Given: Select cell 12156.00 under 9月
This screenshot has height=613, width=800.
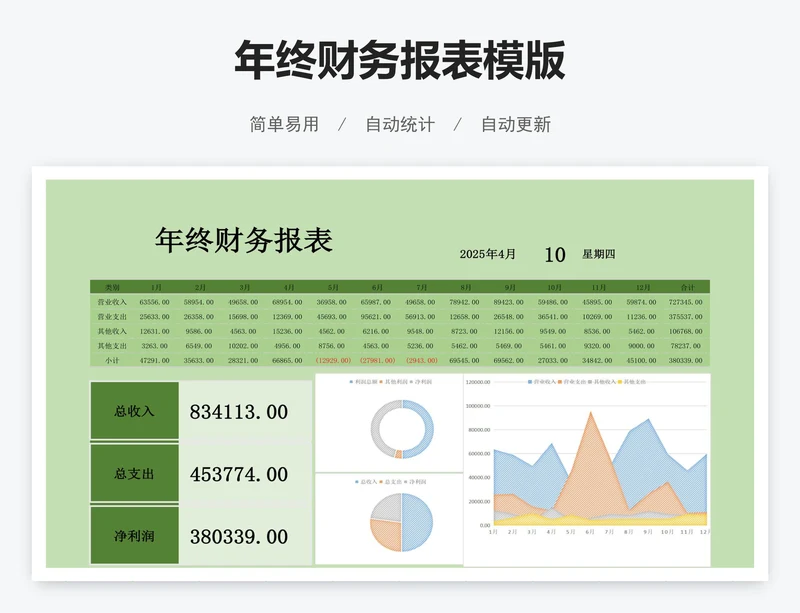Looking at the screenshot, I should tap(509, 331).
